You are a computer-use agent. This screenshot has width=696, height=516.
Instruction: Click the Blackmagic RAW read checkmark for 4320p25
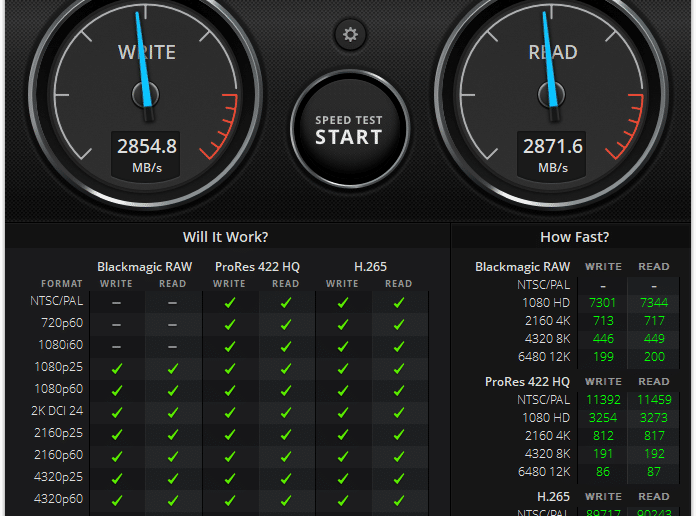coord(173,479)
